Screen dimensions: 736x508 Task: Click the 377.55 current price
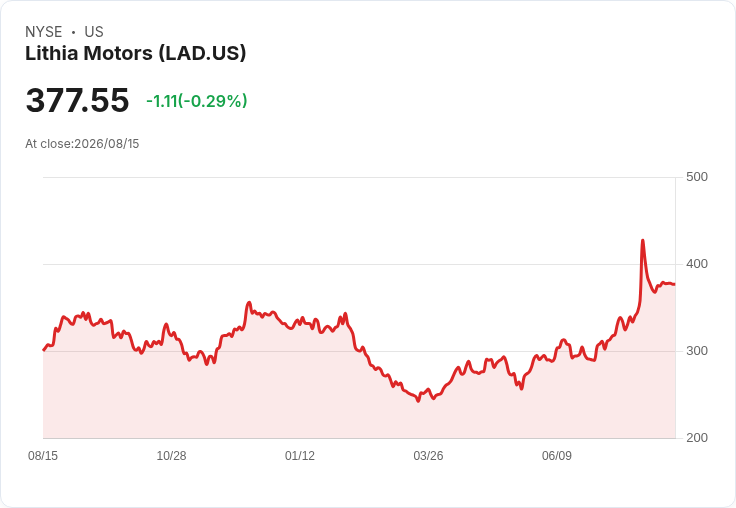click(77, 100)
